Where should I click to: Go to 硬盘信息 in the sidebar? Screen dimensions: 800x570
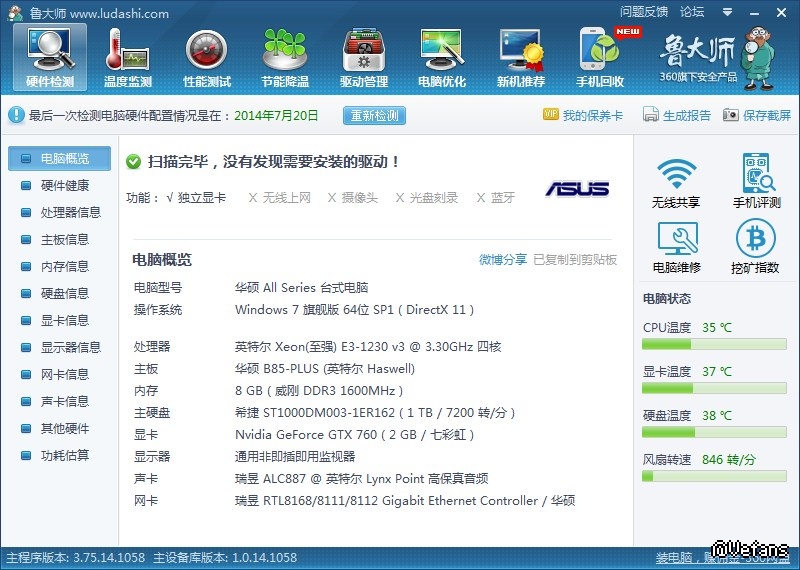(x=64, y=293)
